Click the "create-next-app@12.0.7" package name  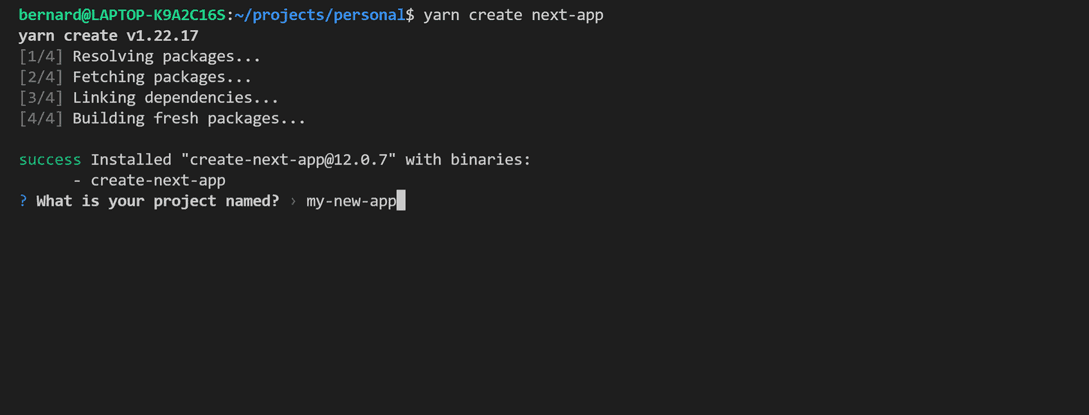pos(293,160)
